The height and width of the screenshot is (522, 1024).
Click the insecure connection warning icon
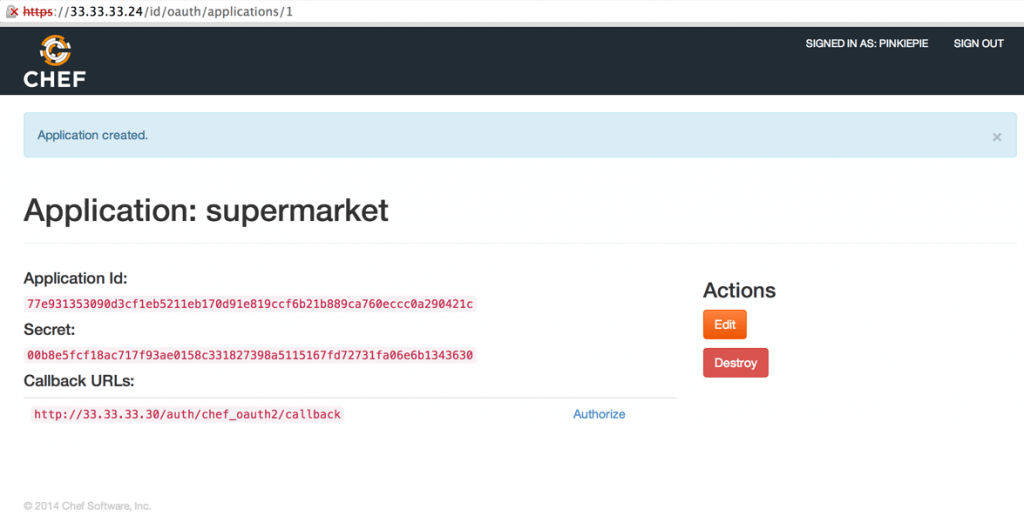(12, 9)
